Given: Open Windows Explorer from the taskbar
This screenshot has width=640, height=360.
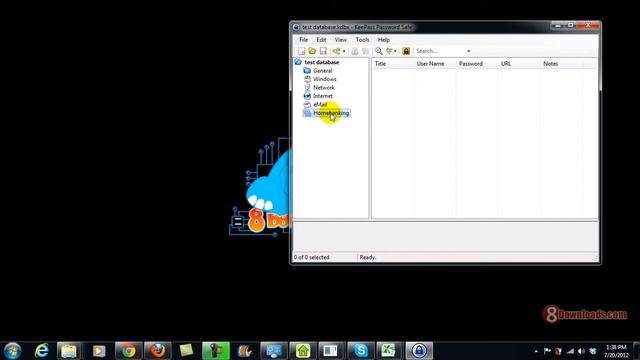Looking at the screenshot, I should click(69, 351).
